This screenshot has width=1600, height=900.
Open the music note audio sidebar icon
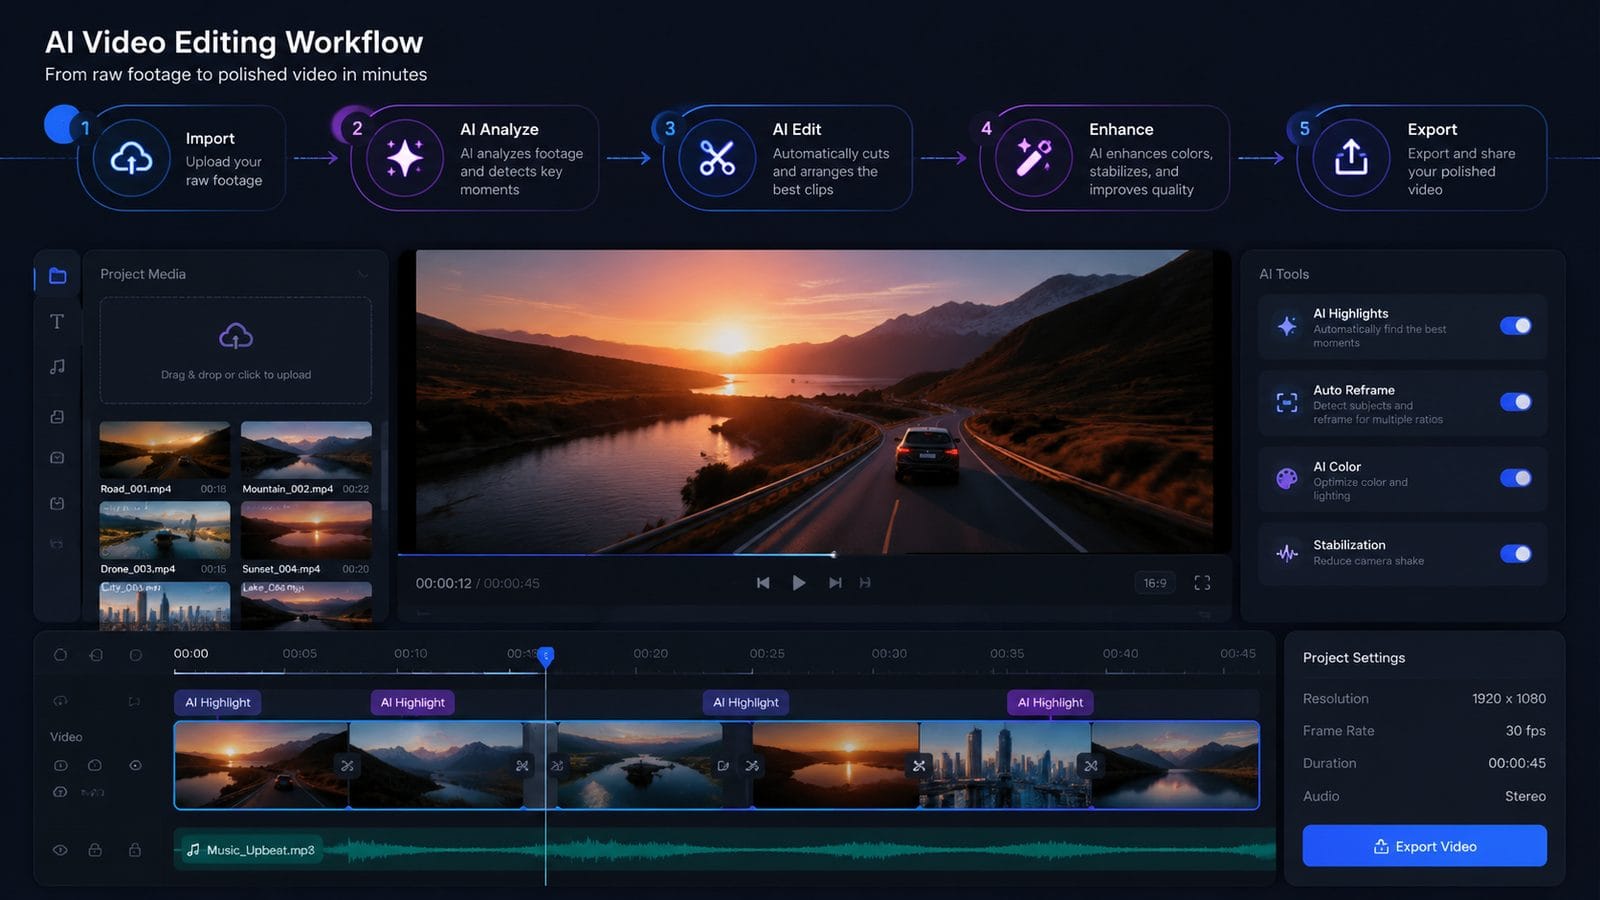[57, 367]
